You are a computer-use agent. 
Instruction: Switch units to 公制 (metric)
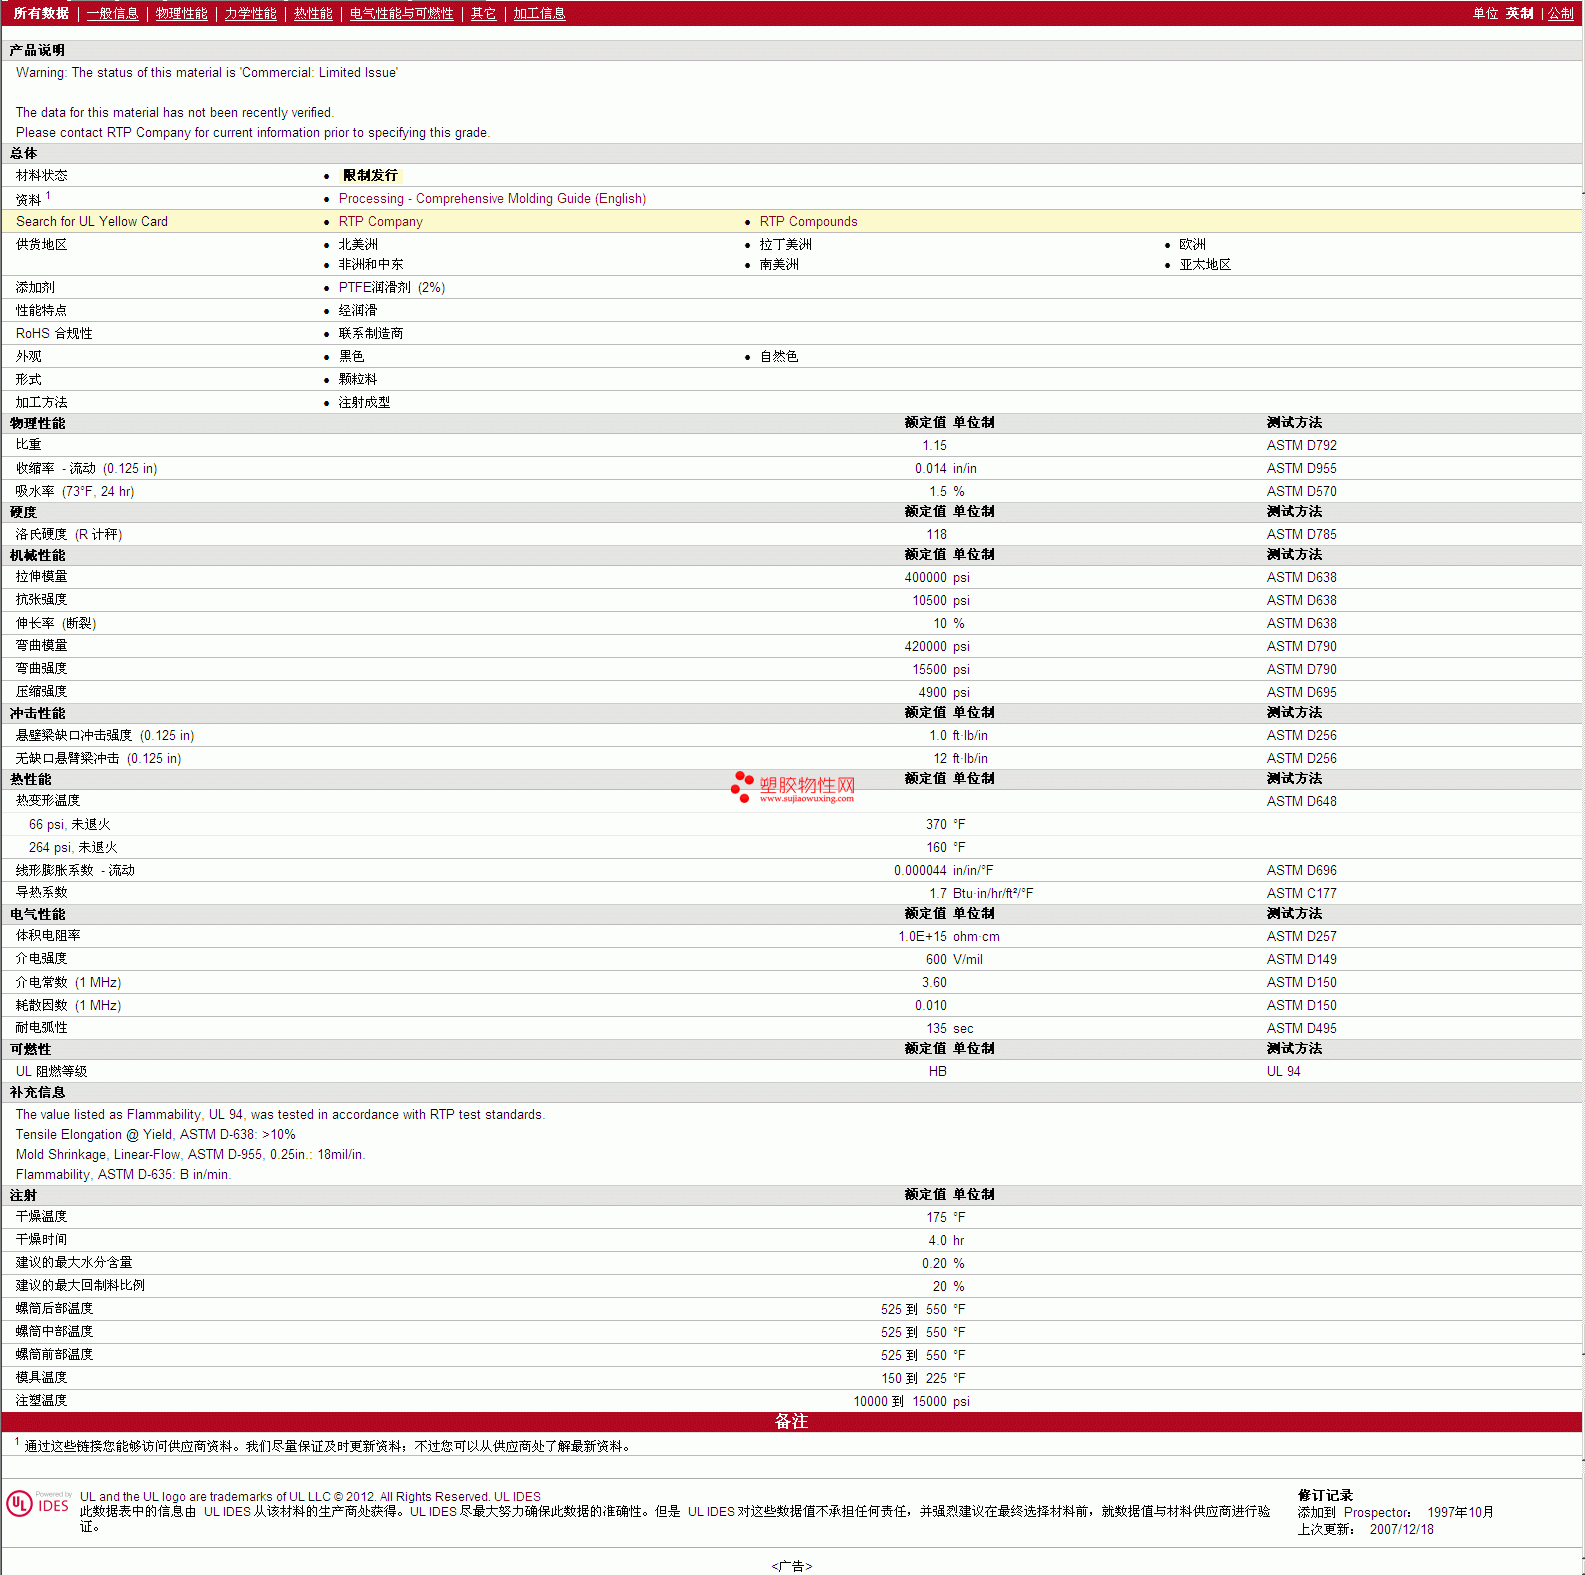(x=1560, y=14)
